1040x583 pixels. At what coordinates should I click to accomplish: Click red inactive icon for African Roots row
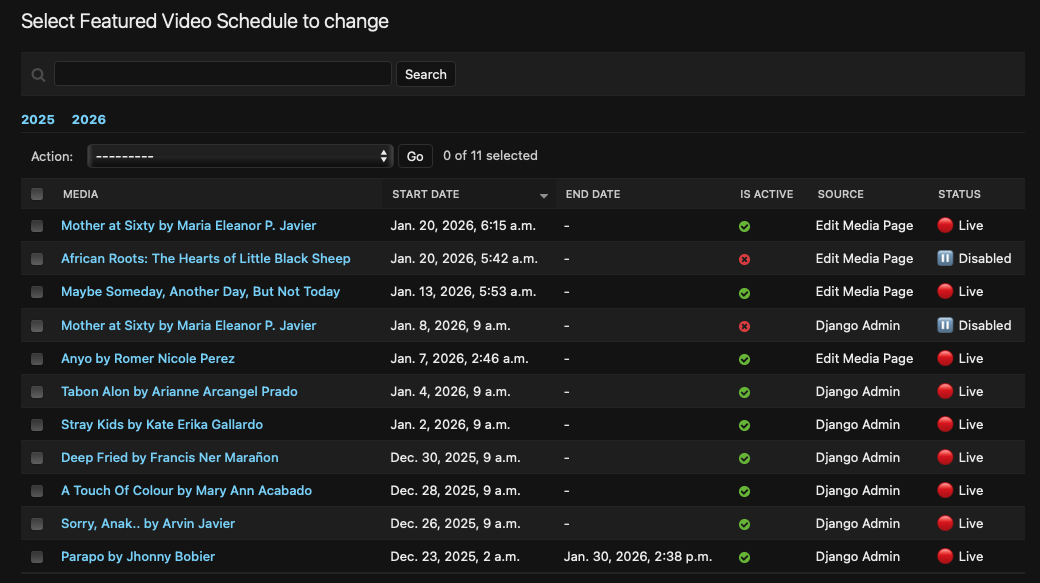click(744, 260)
